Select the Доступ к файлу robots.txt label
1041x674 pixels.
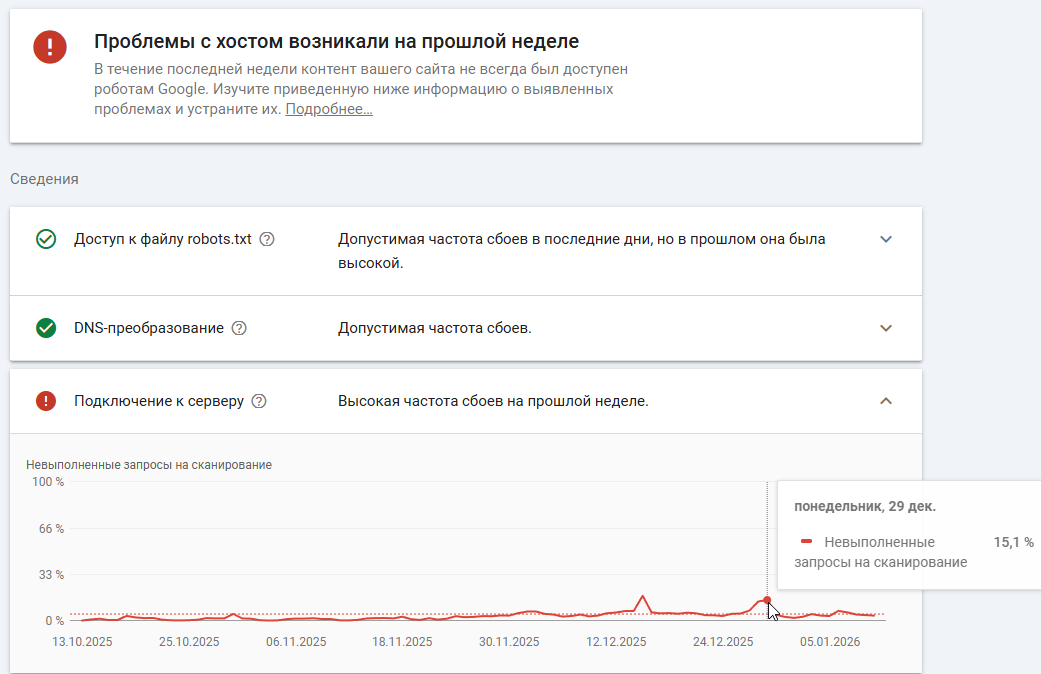point(163,239)
